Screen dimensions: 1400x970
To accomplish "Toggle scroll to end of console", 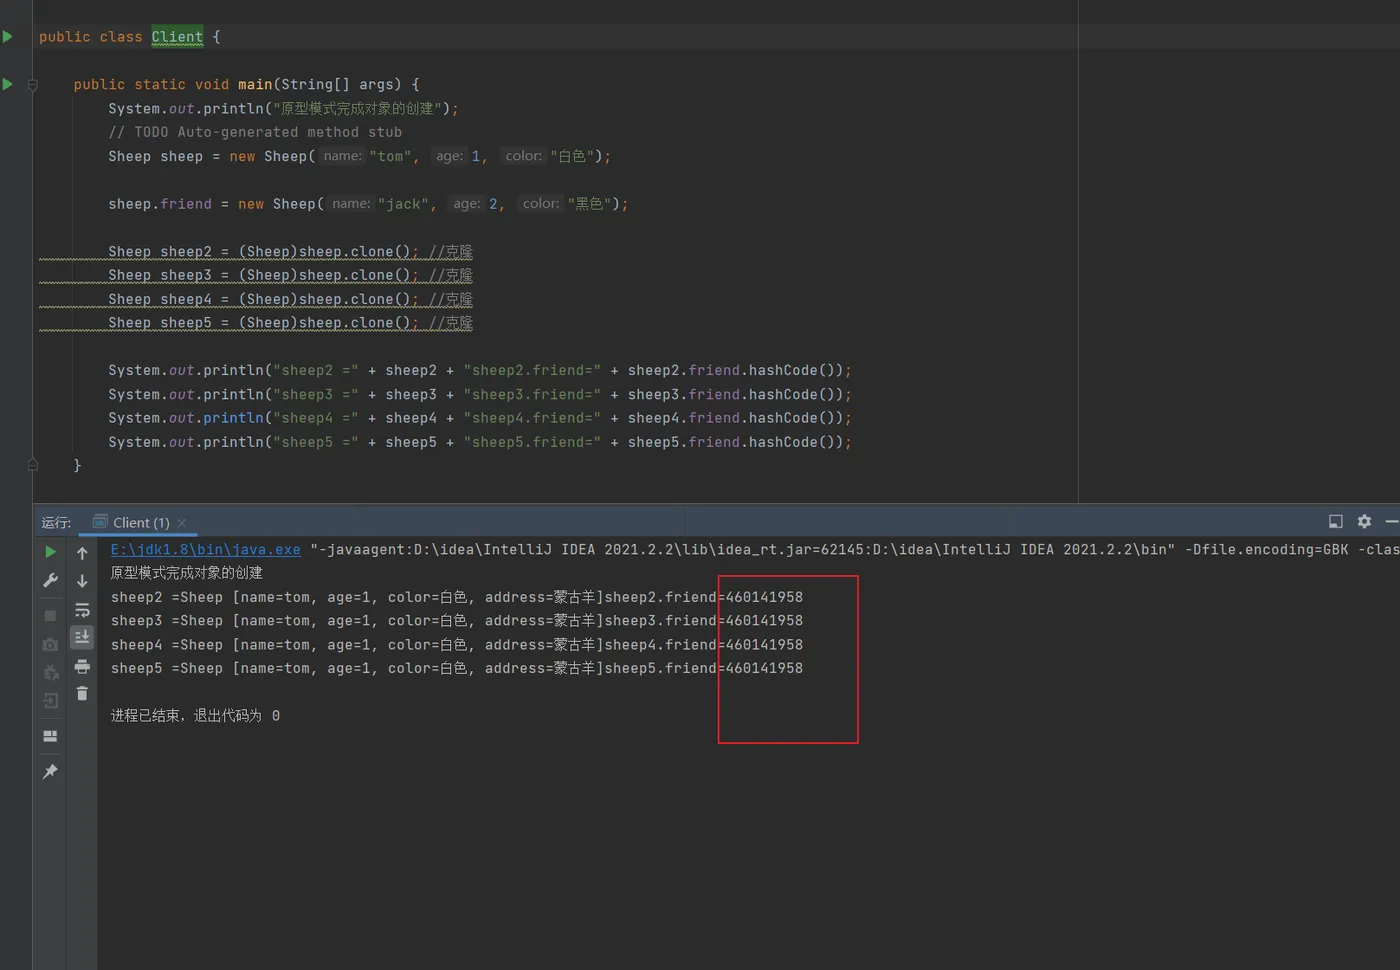I will pyautogui.click(x=82, y=637).
